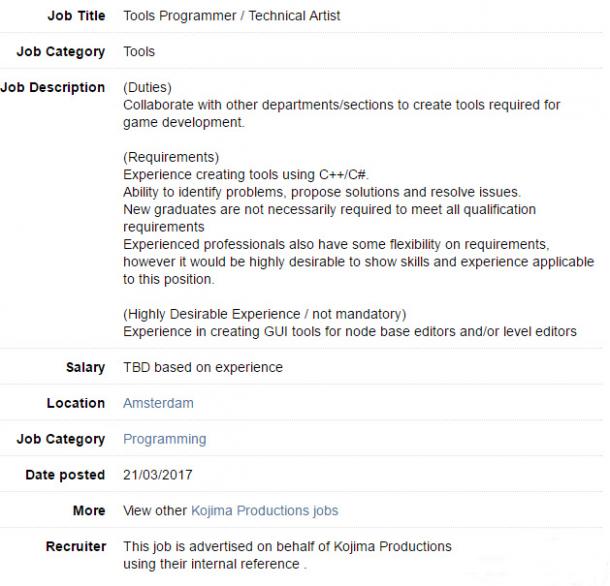Click the More label
610x586 pixels.
89,511
